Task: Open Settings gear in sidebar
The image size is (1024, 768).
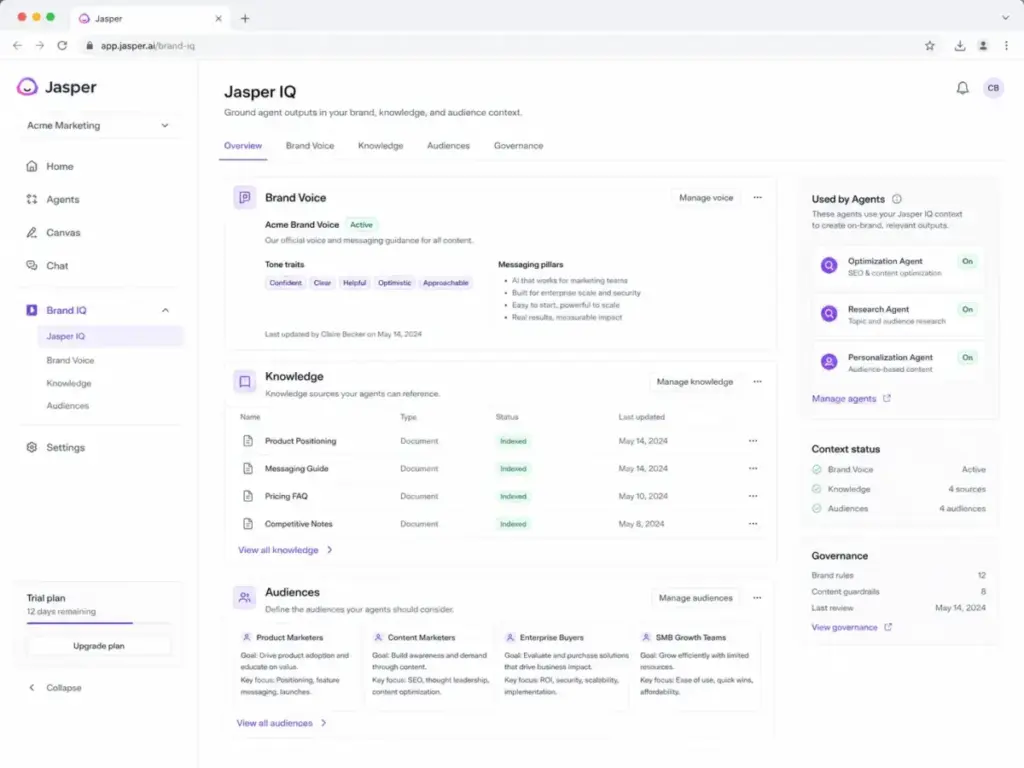Action: (31, 447)
